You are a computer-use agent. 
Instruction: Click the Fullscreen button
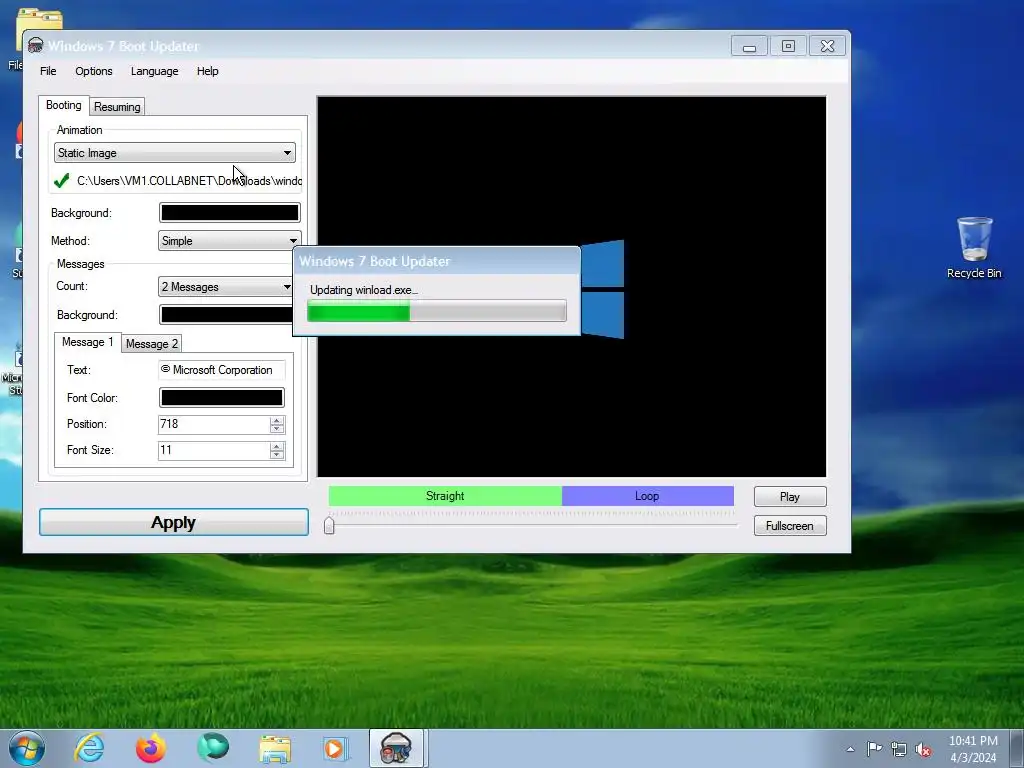[790, 526]
